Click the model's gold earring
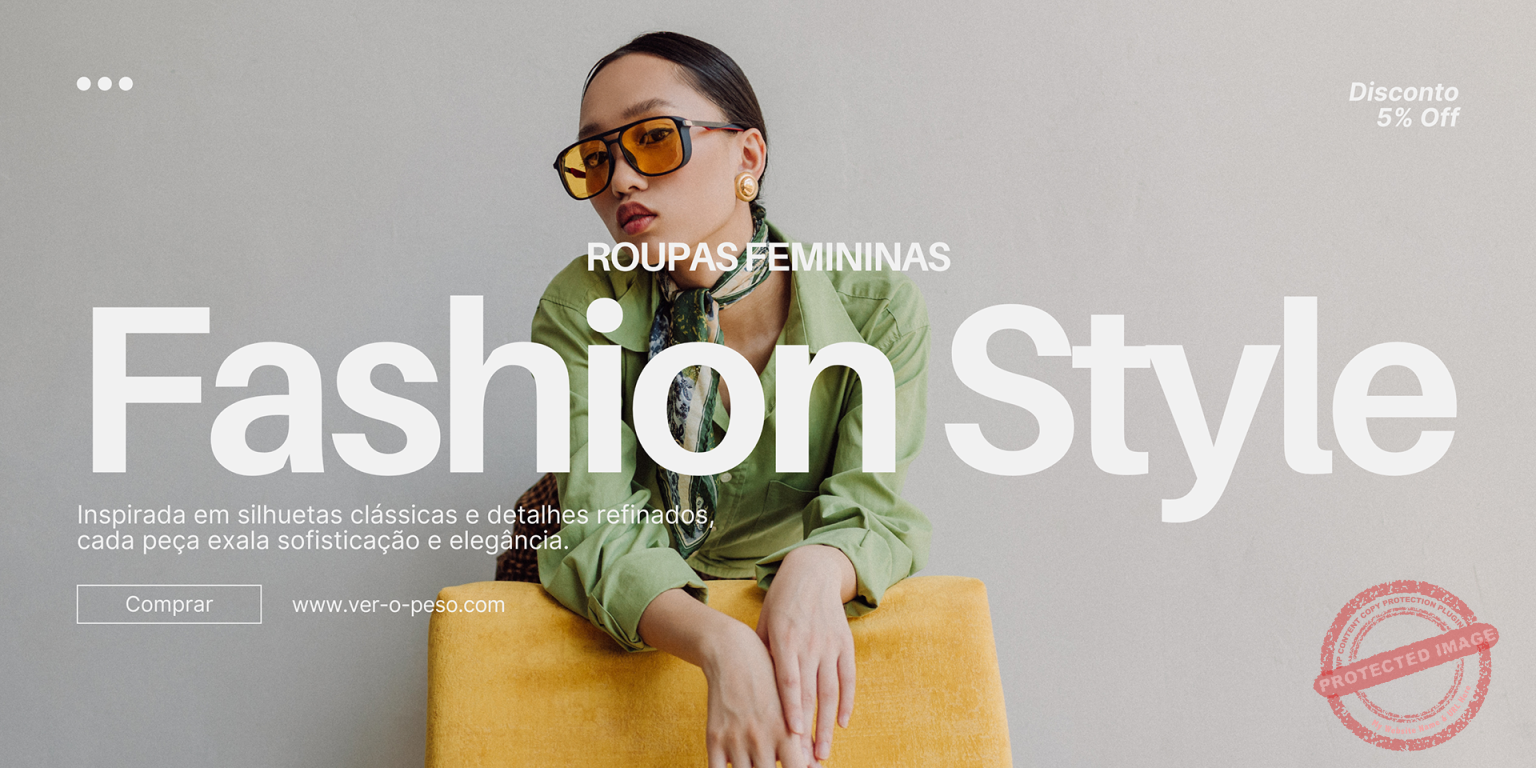The width and height of the screenshot is (1536, 768). pyautogui.click(x=746, y=186)
